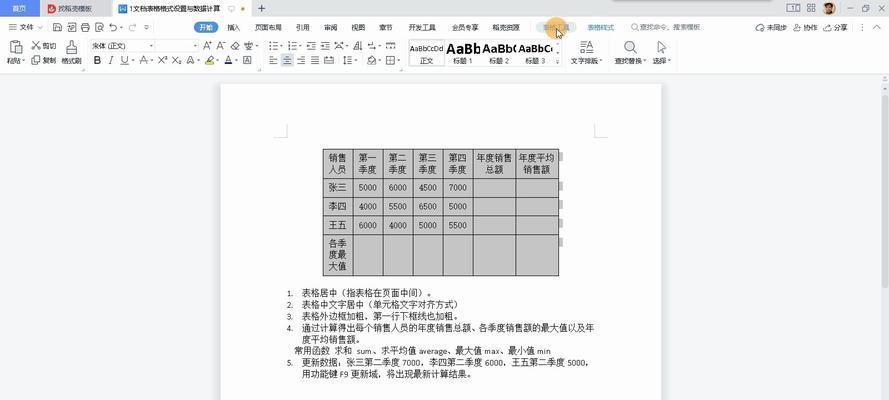This screenshot has width=889, height=400.
Task: Click the 协作 collaboration button
Action: point(805,27)
